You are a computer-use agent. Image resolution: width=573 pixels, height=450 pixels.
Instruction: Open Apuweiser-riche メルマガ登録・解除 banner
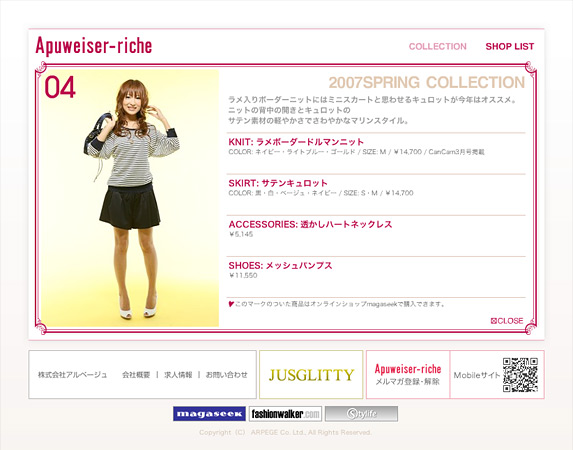(408, 375)
